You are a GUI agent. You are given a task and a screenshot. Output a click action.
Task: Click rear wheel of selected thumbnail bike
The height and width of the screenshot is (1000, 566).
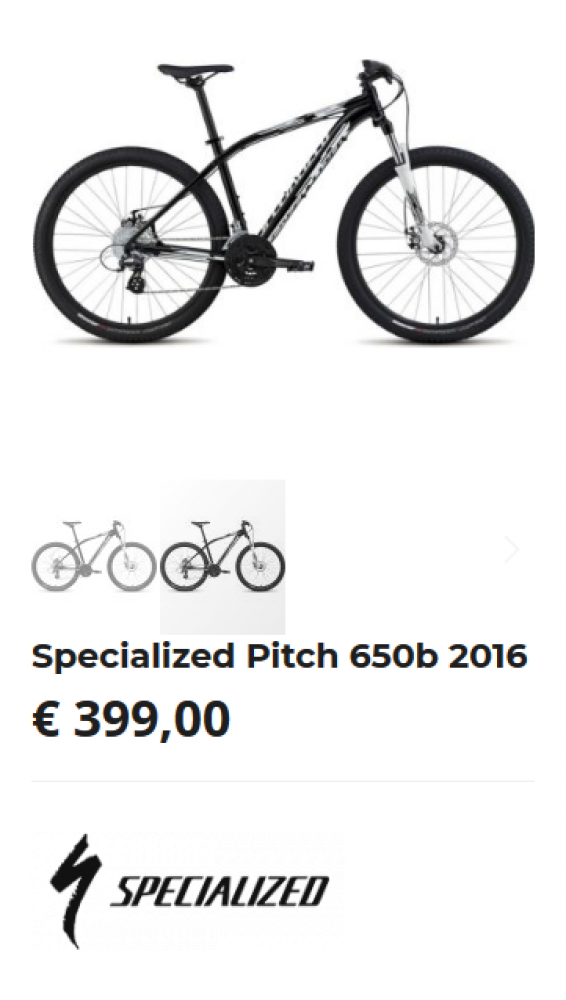click(x=184, y=566)
